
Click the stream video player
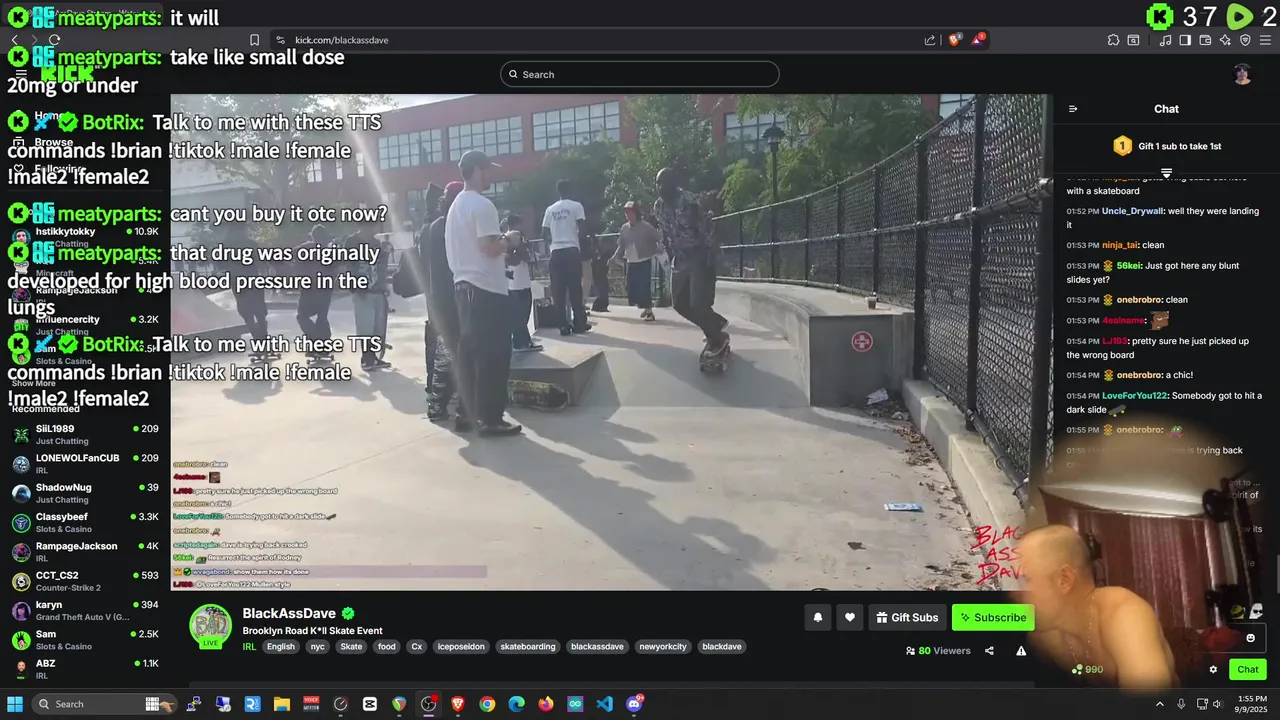click(x=611, y=342)
